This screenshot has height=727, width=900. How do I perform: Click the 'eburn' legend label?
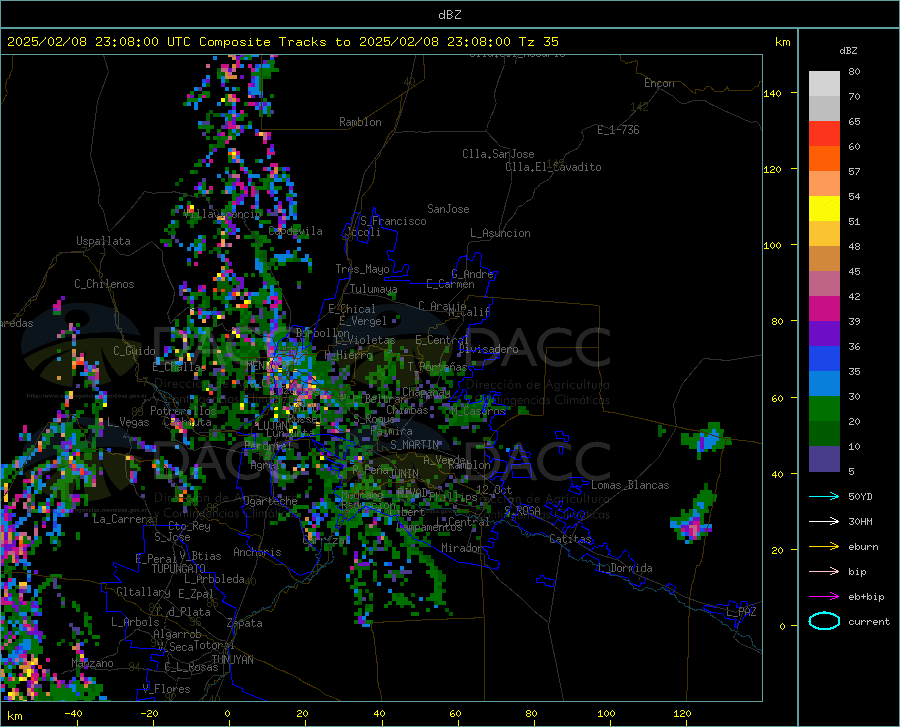coord(863,547)
